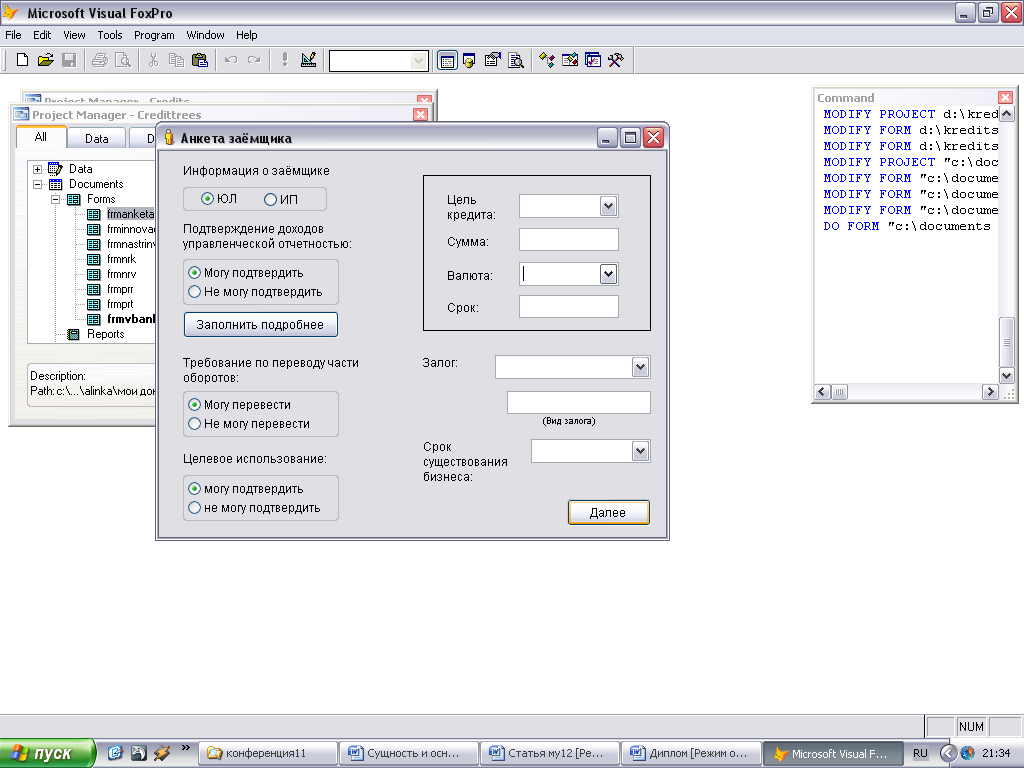Select the frmprr form in project tree

click(120, 289)
